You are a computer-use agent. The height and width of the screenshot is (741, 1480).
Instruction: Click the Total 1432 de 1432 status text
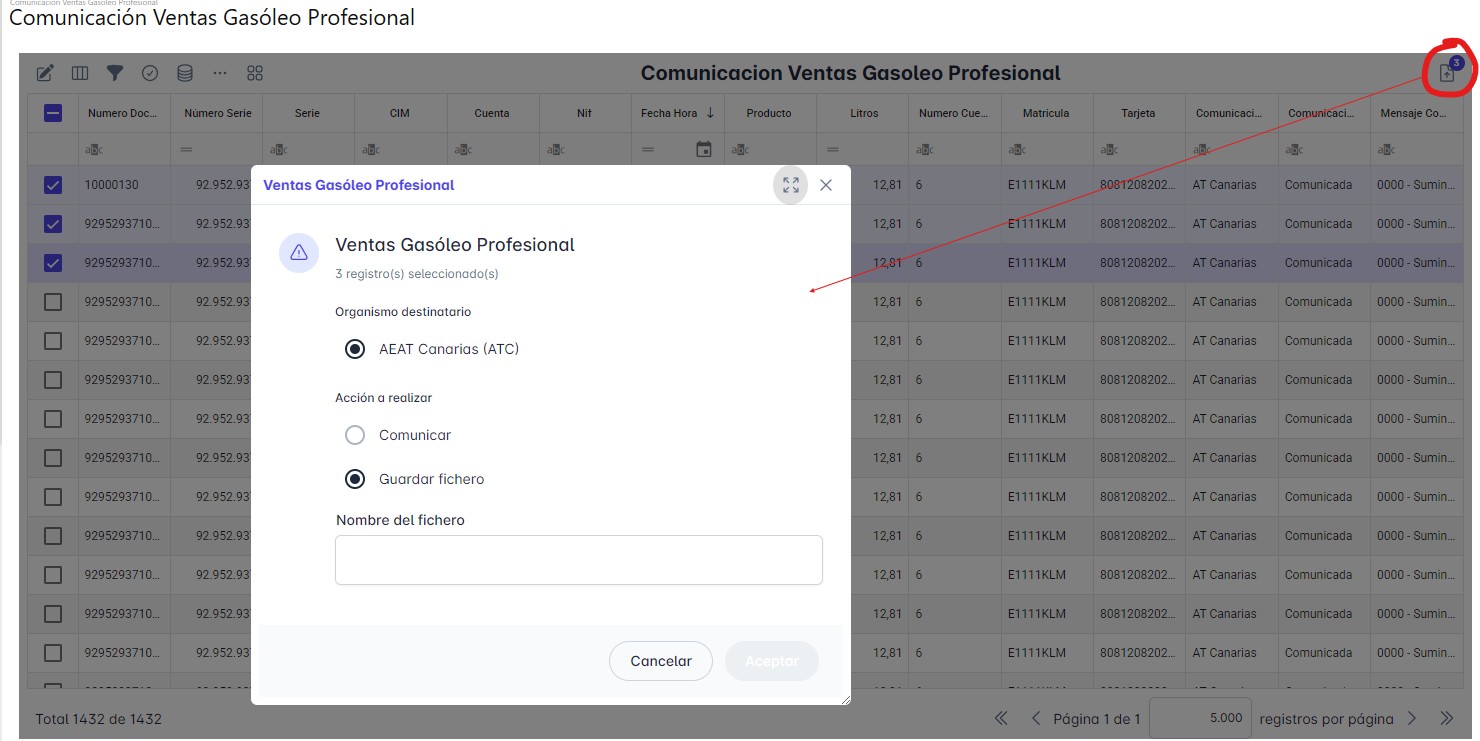[98, 719]
